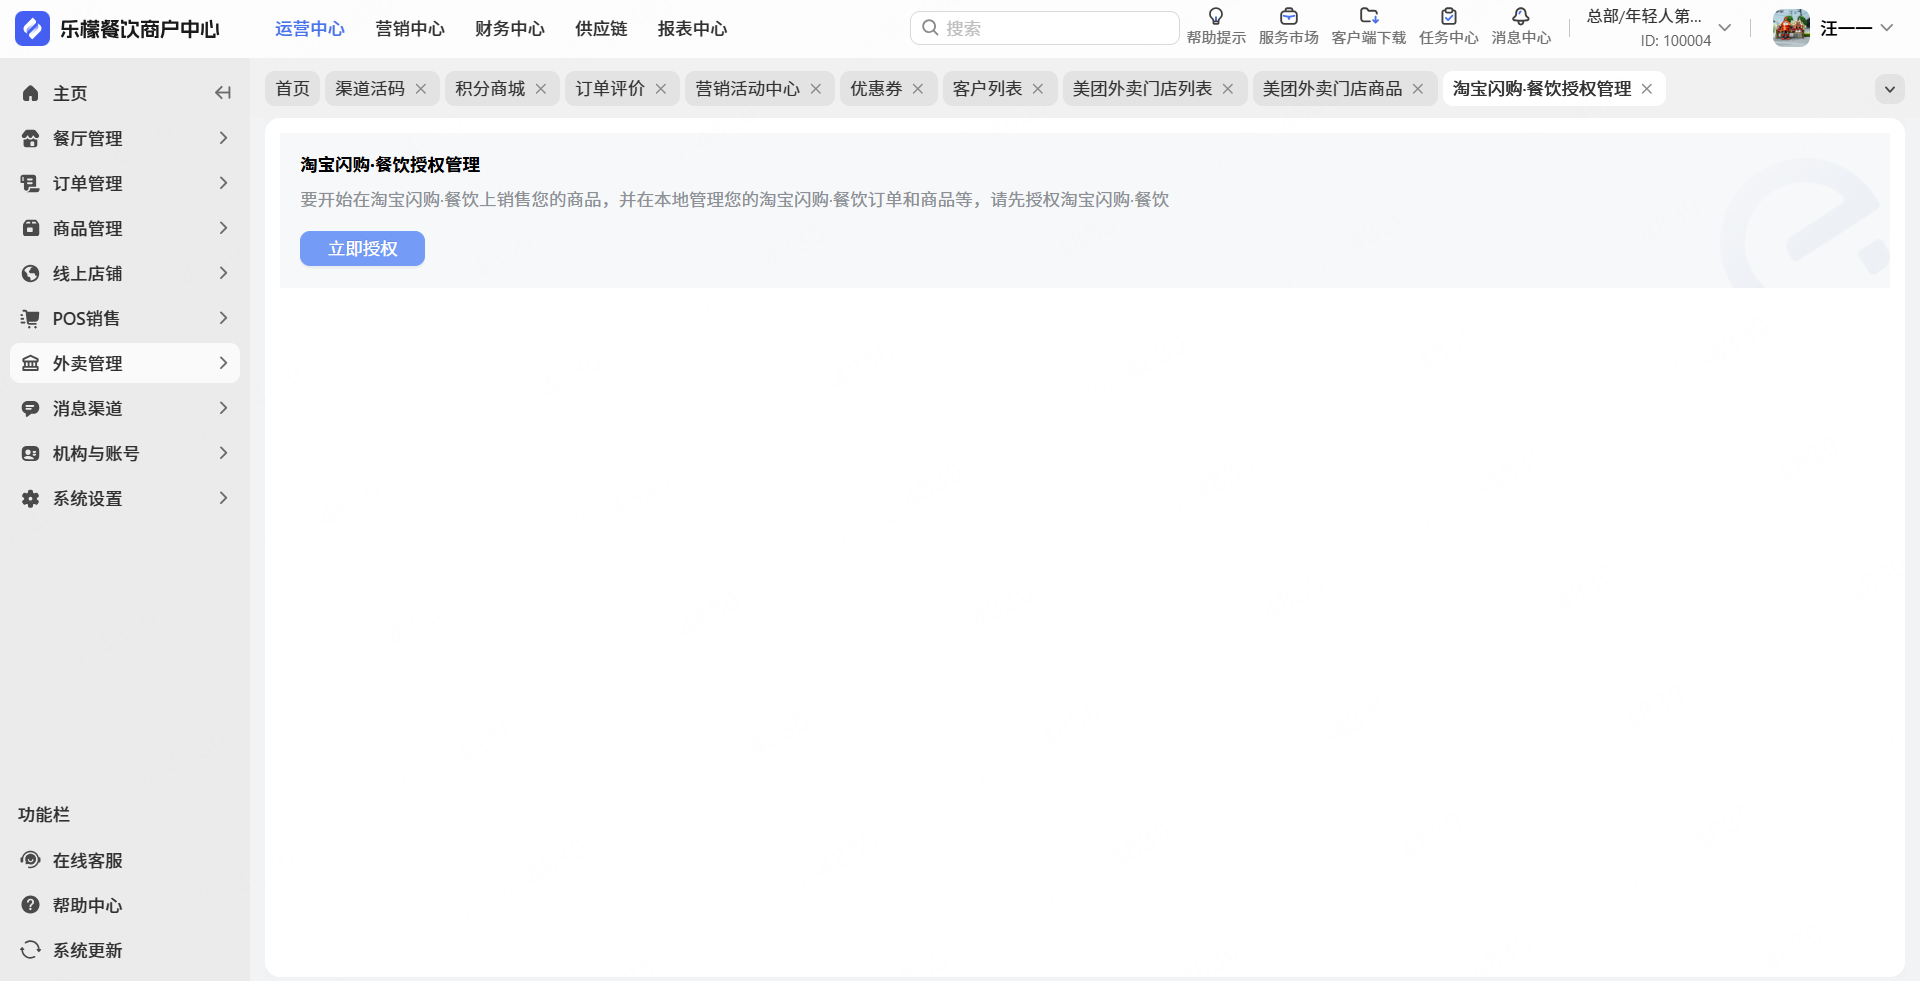Expand 订单管理 submenu chevron
The width and height of the screenshot is (1920, 981).
coord(223,183)
